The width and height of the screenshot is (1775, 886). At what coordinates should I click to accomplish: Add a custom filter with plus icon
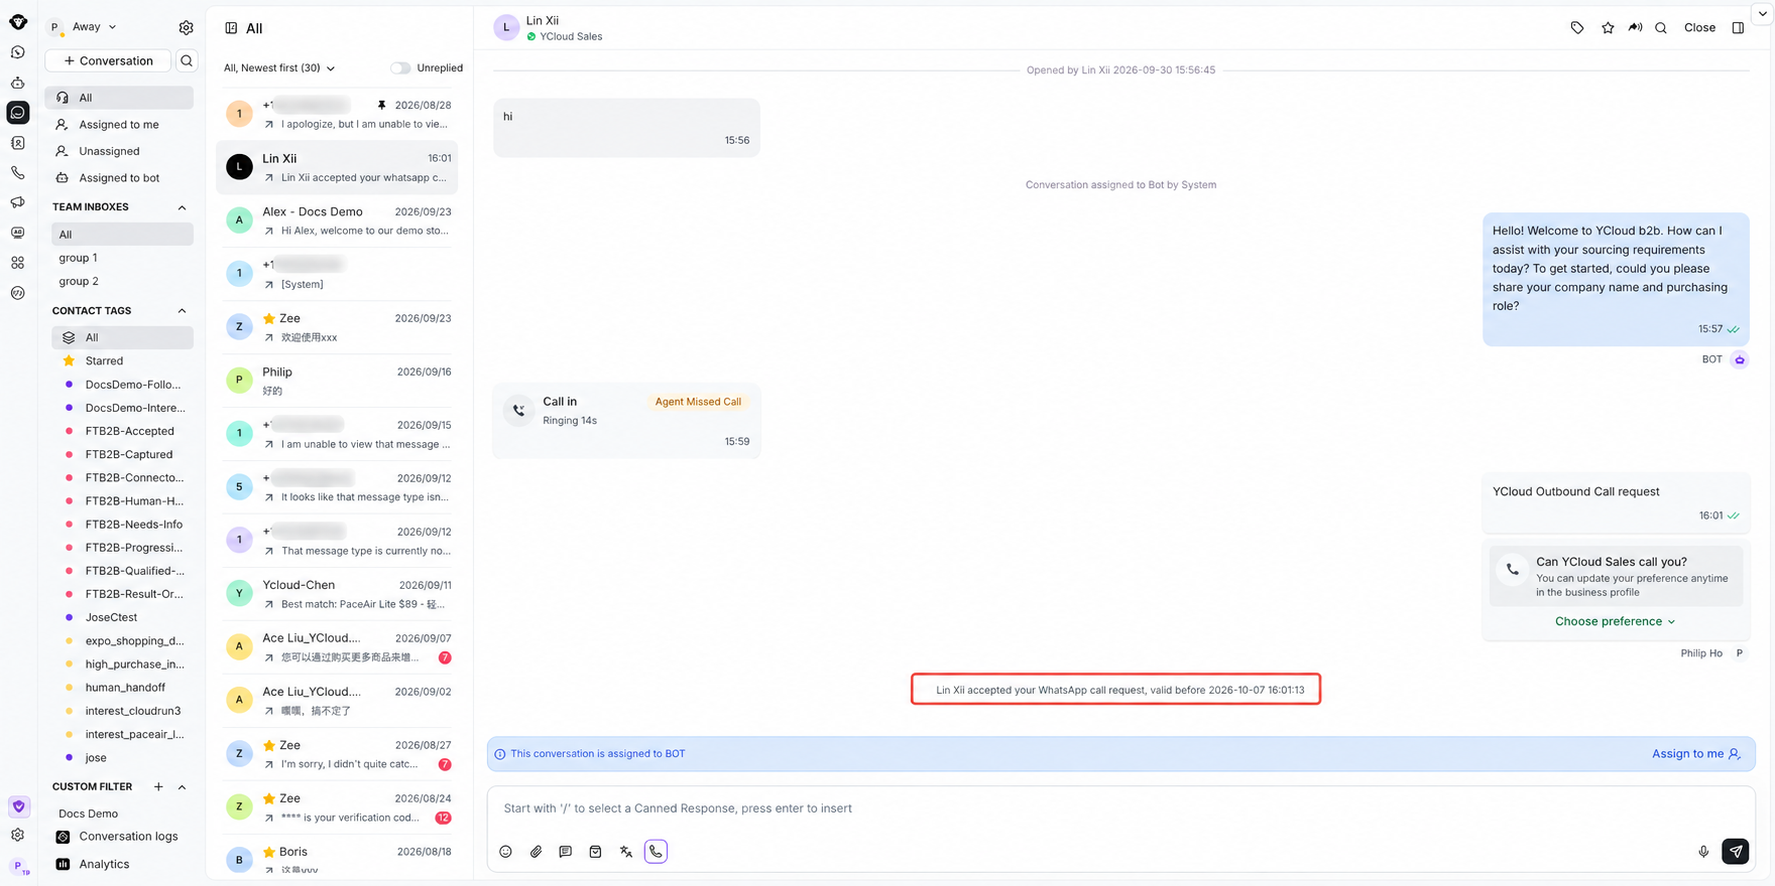point(158,787)
